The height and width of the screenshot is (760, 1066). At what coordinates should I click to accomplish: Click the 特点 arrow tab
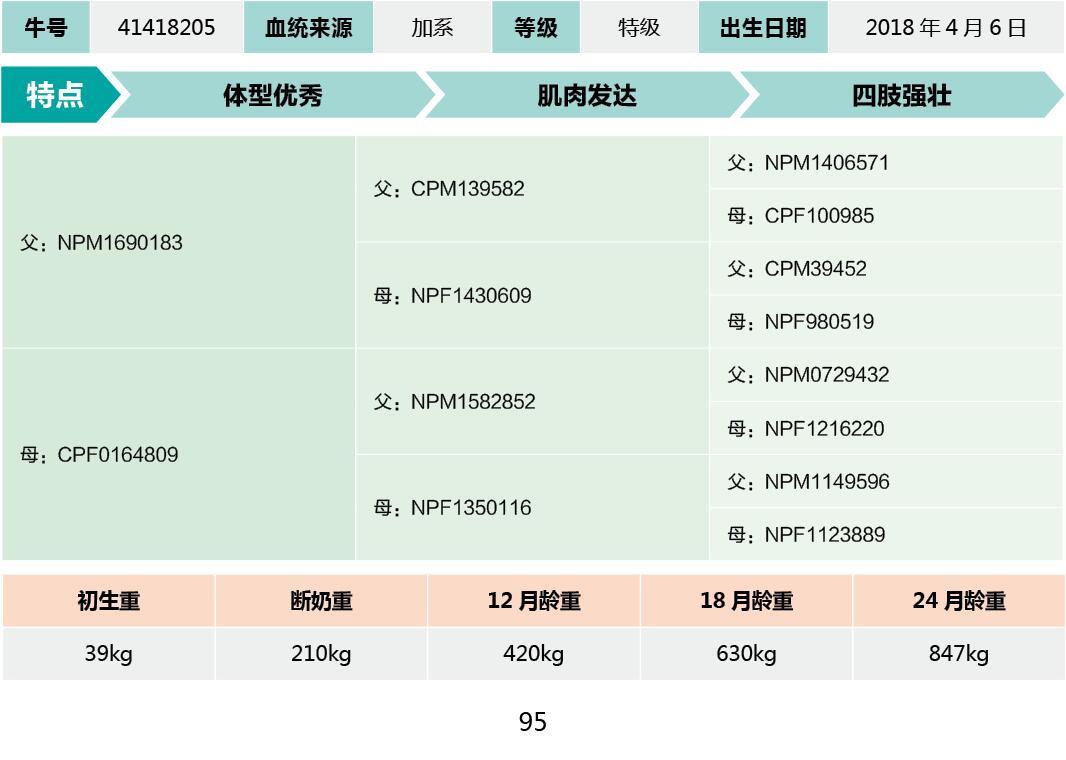[x=56, y=96]
